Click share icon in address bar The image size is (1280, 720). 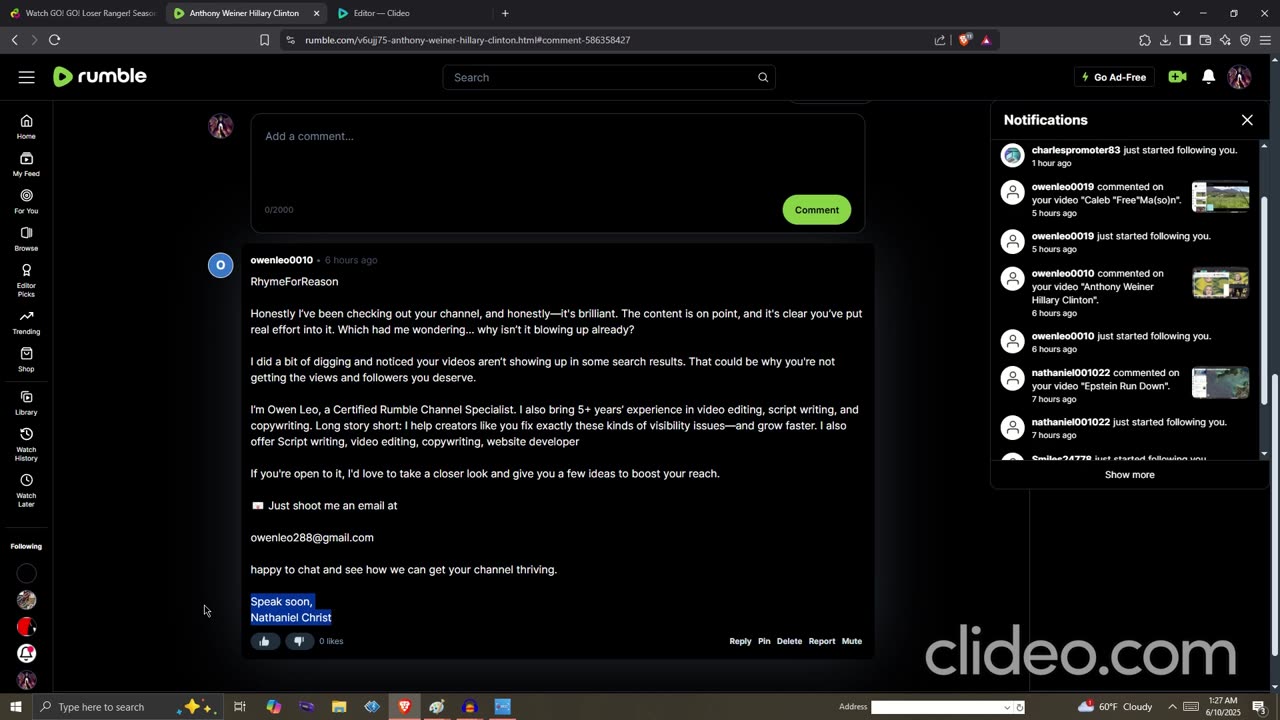pos(940,40)
